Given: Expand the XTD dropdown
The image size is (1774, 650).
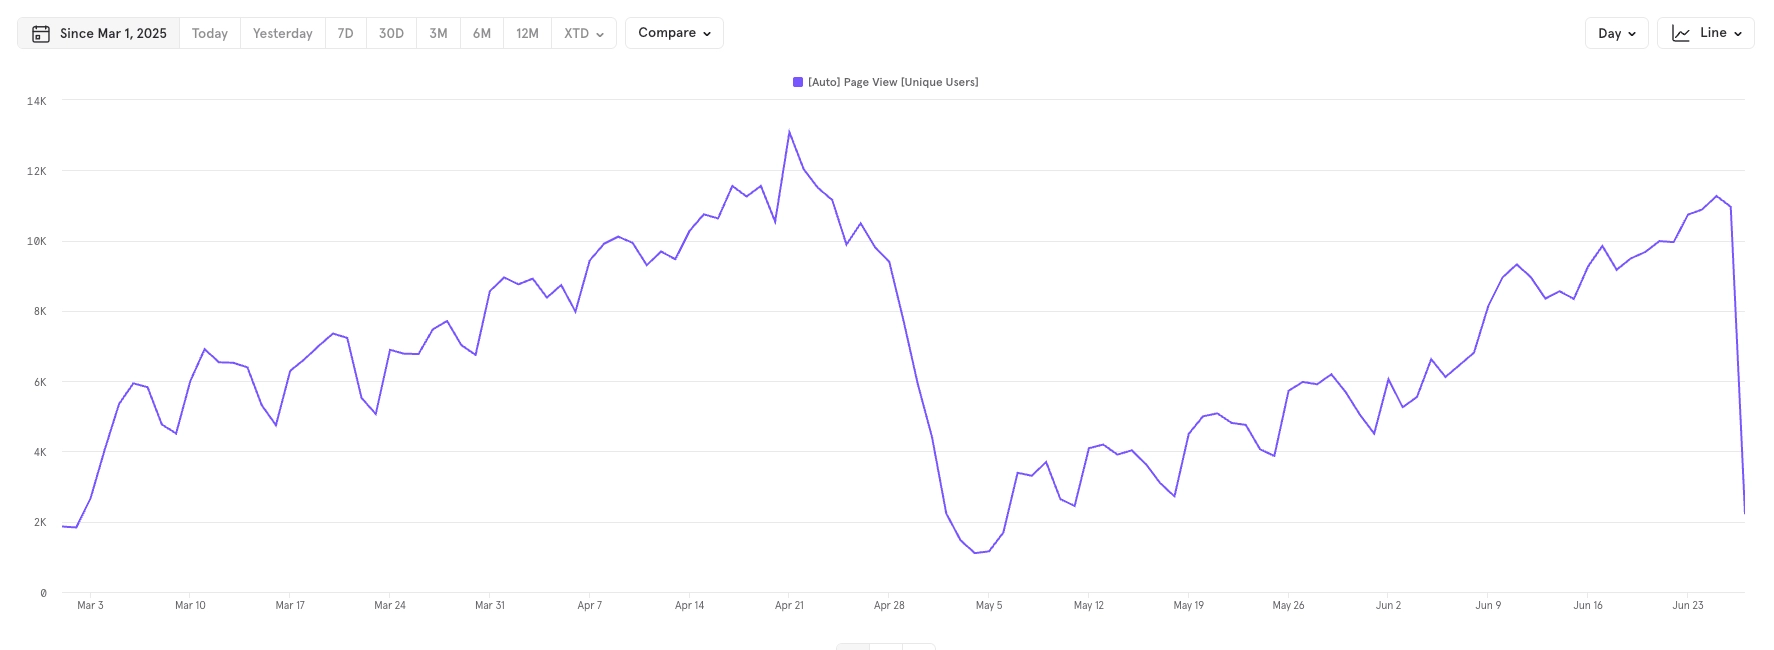Looking at the screenshot, I should coord(584,33).
